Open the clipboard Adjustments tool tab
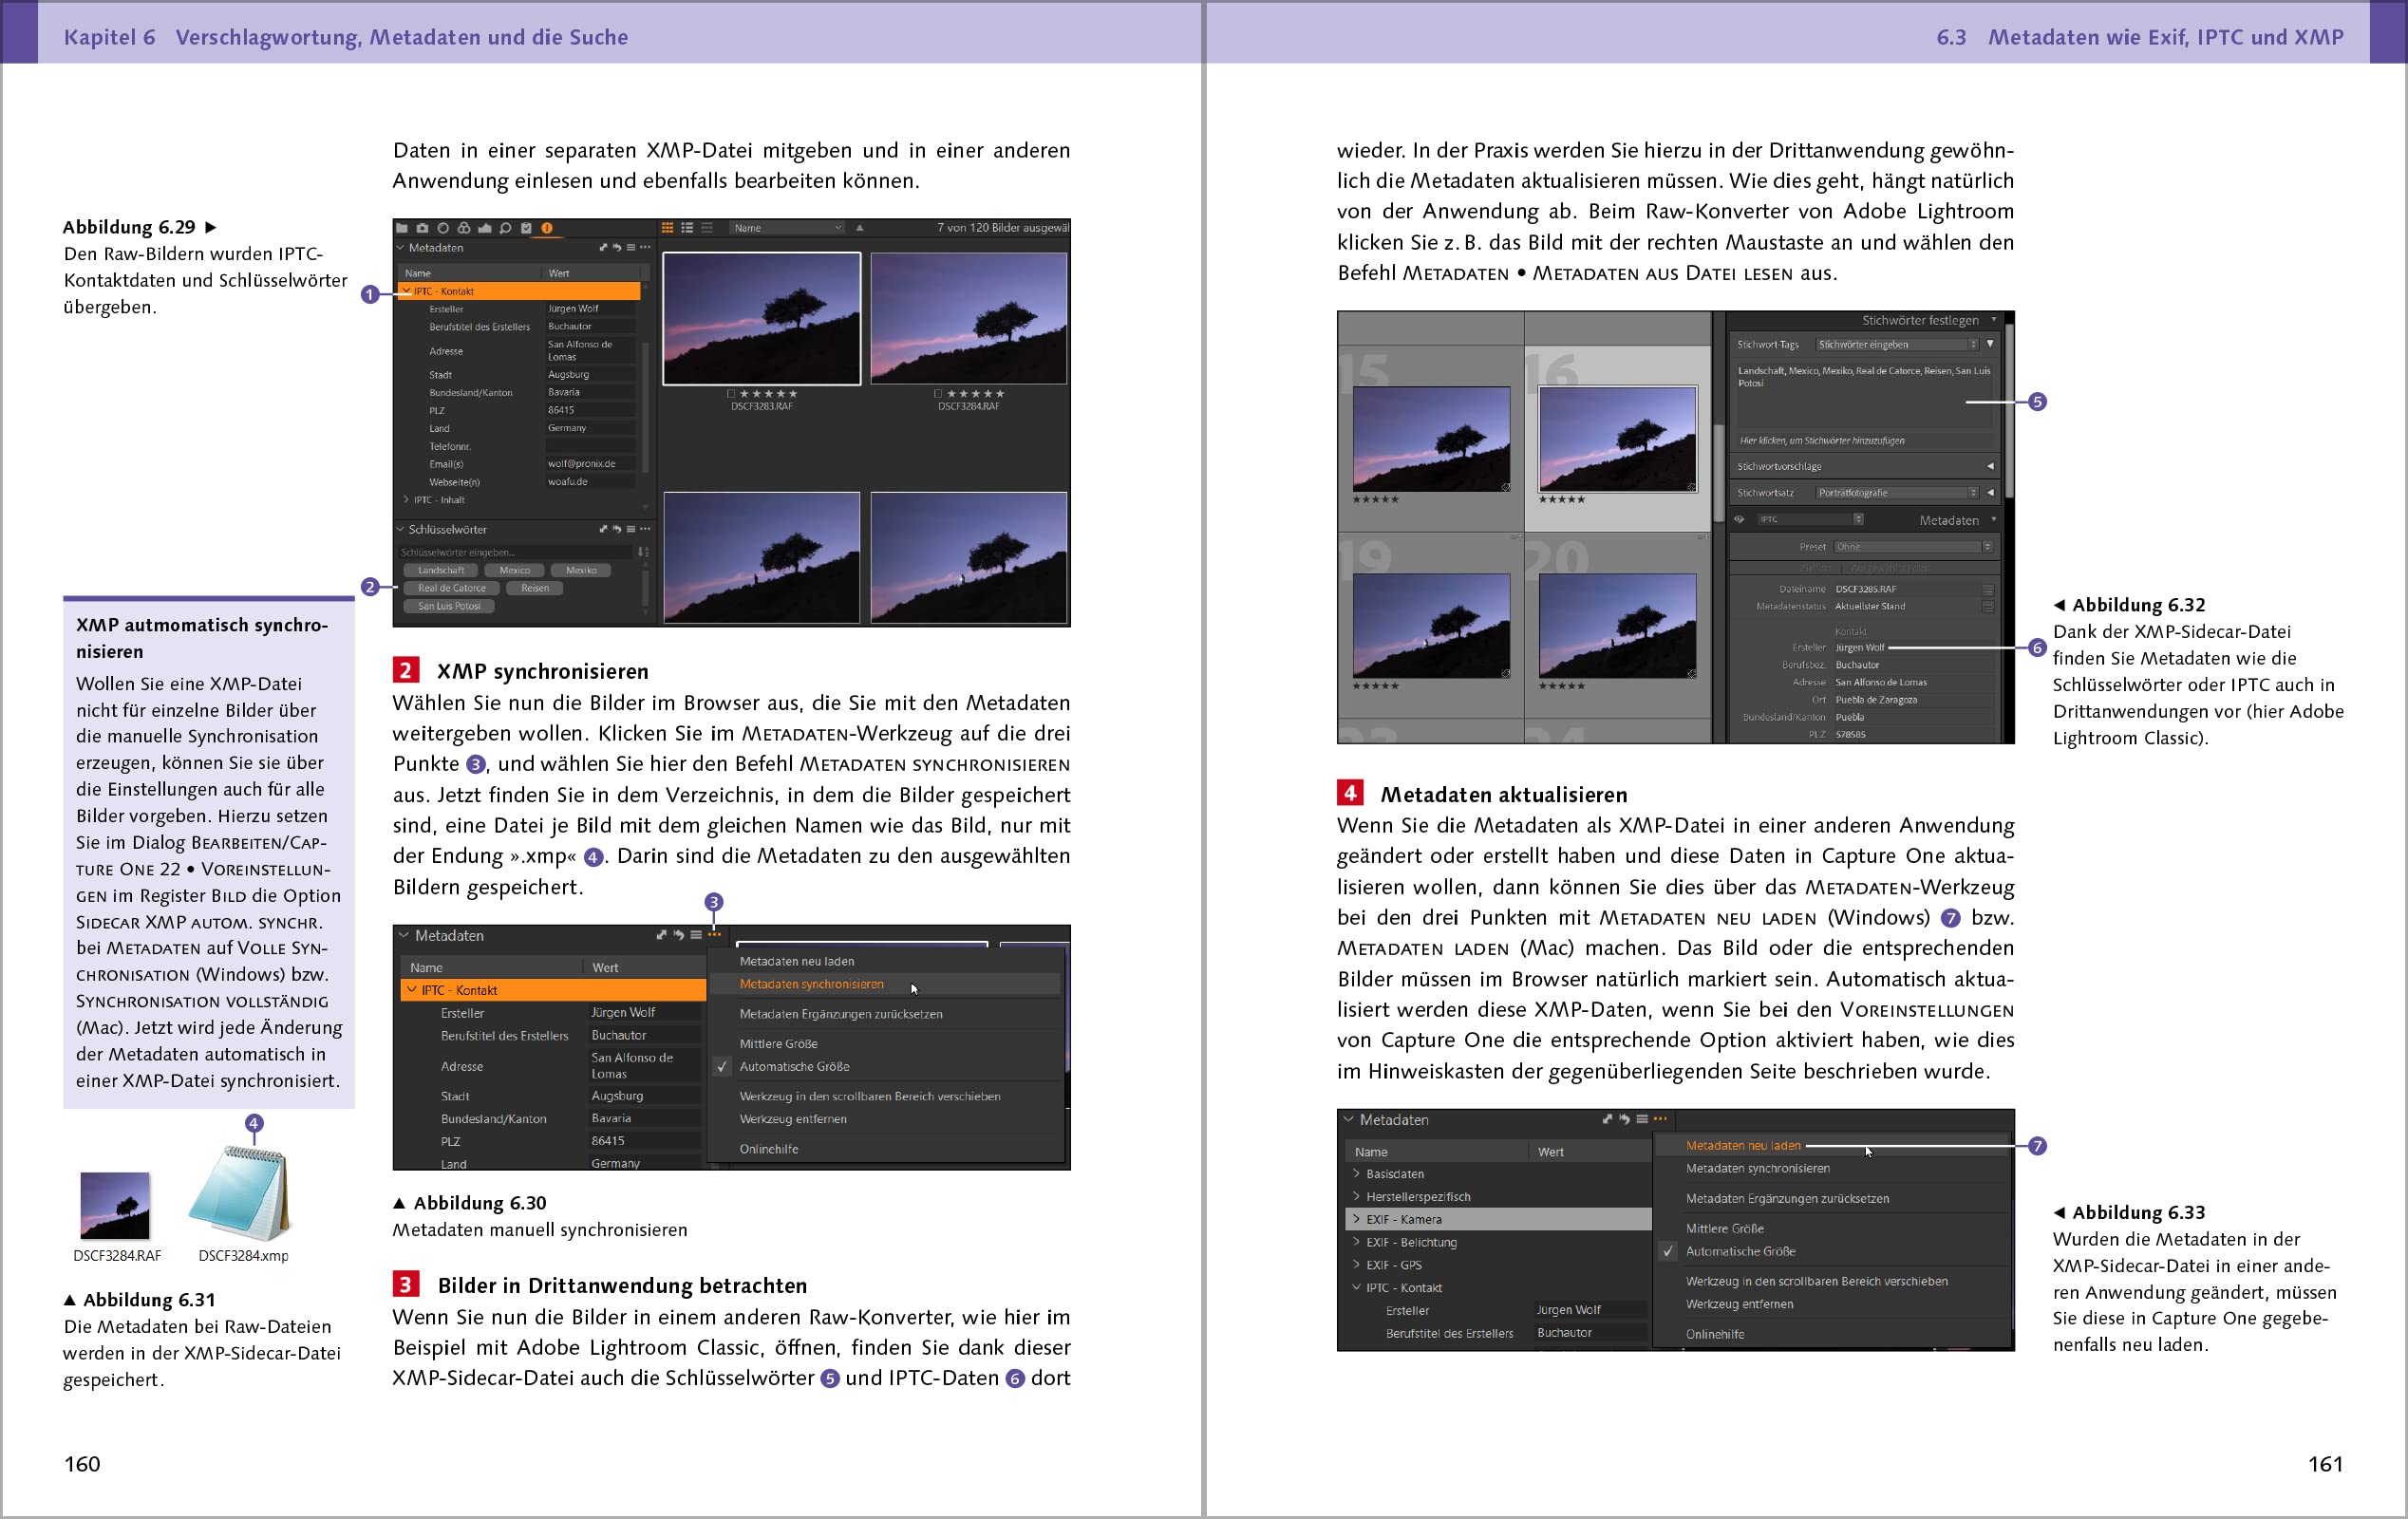 [x=526, y=228]
